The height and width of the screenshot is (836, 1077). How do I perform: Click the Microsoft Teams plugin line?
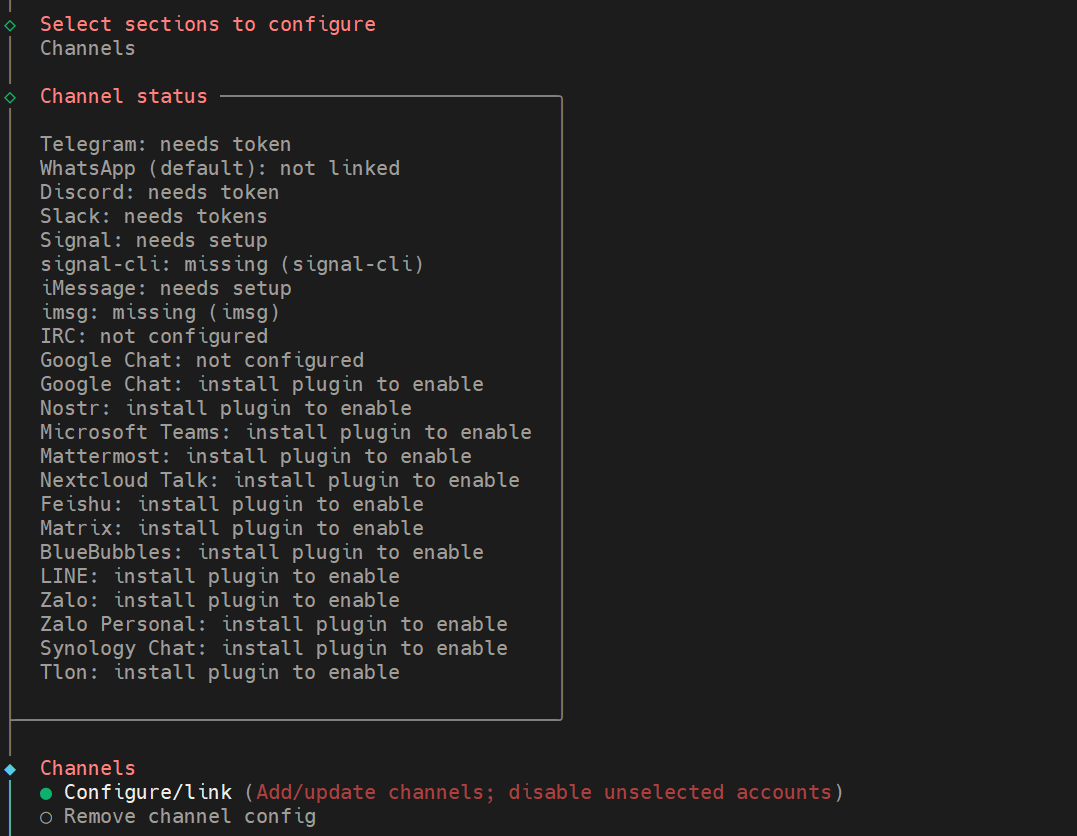coord(285,432)
